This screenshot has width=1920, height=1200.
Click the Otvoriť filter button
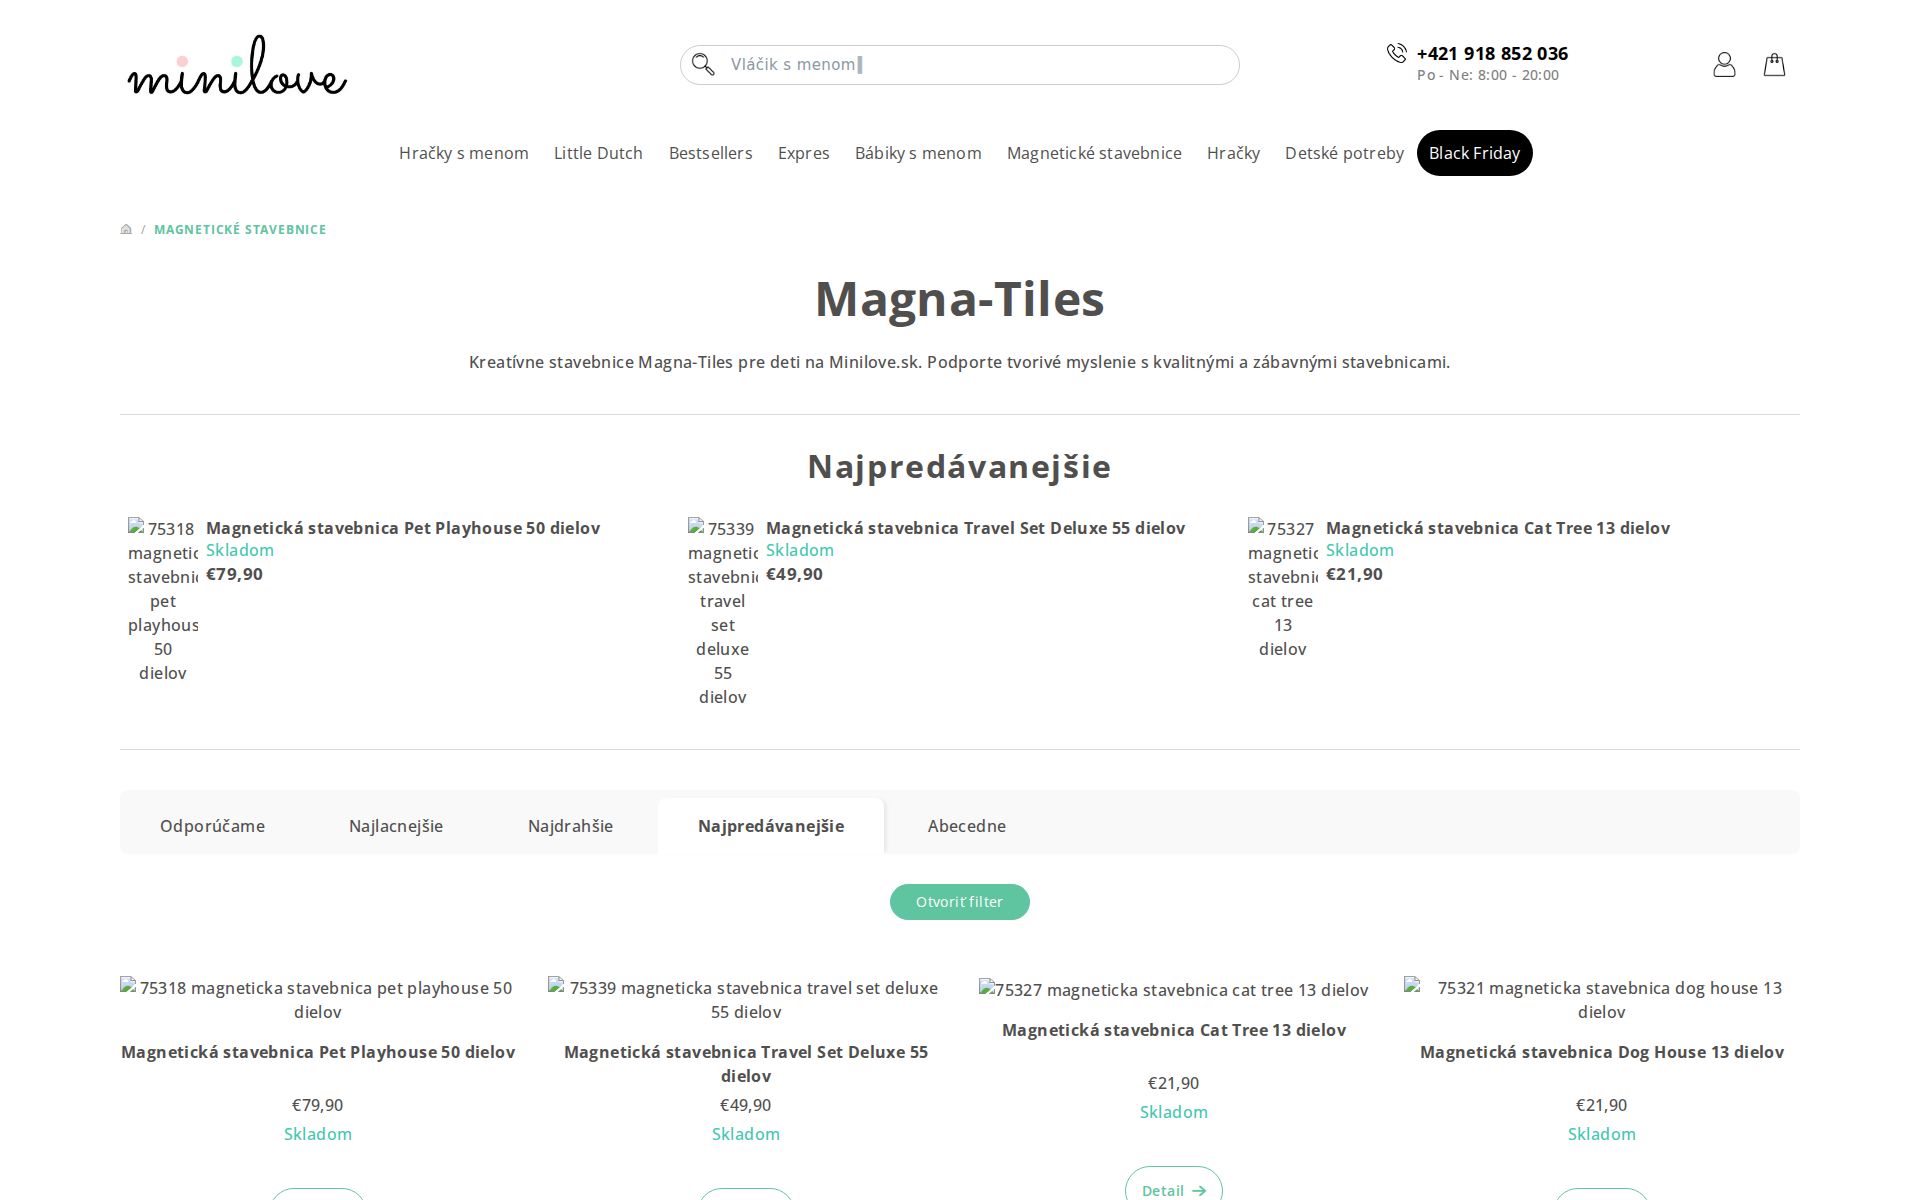tap(959, 901)
